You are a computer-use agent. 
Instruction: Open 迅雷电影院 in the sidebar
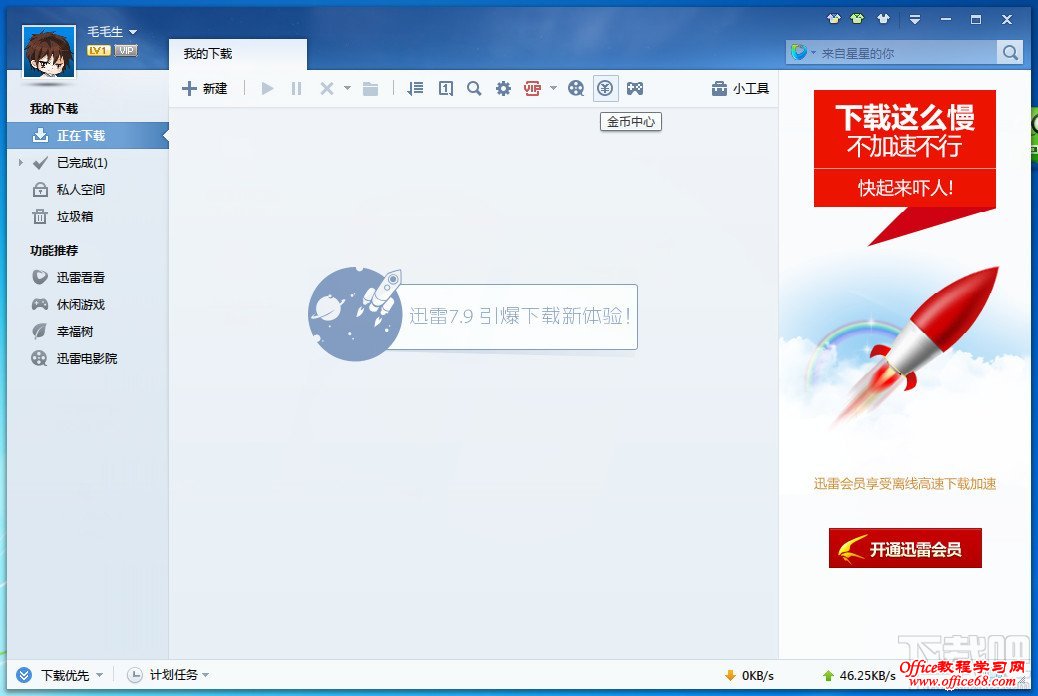click(74, 359)
